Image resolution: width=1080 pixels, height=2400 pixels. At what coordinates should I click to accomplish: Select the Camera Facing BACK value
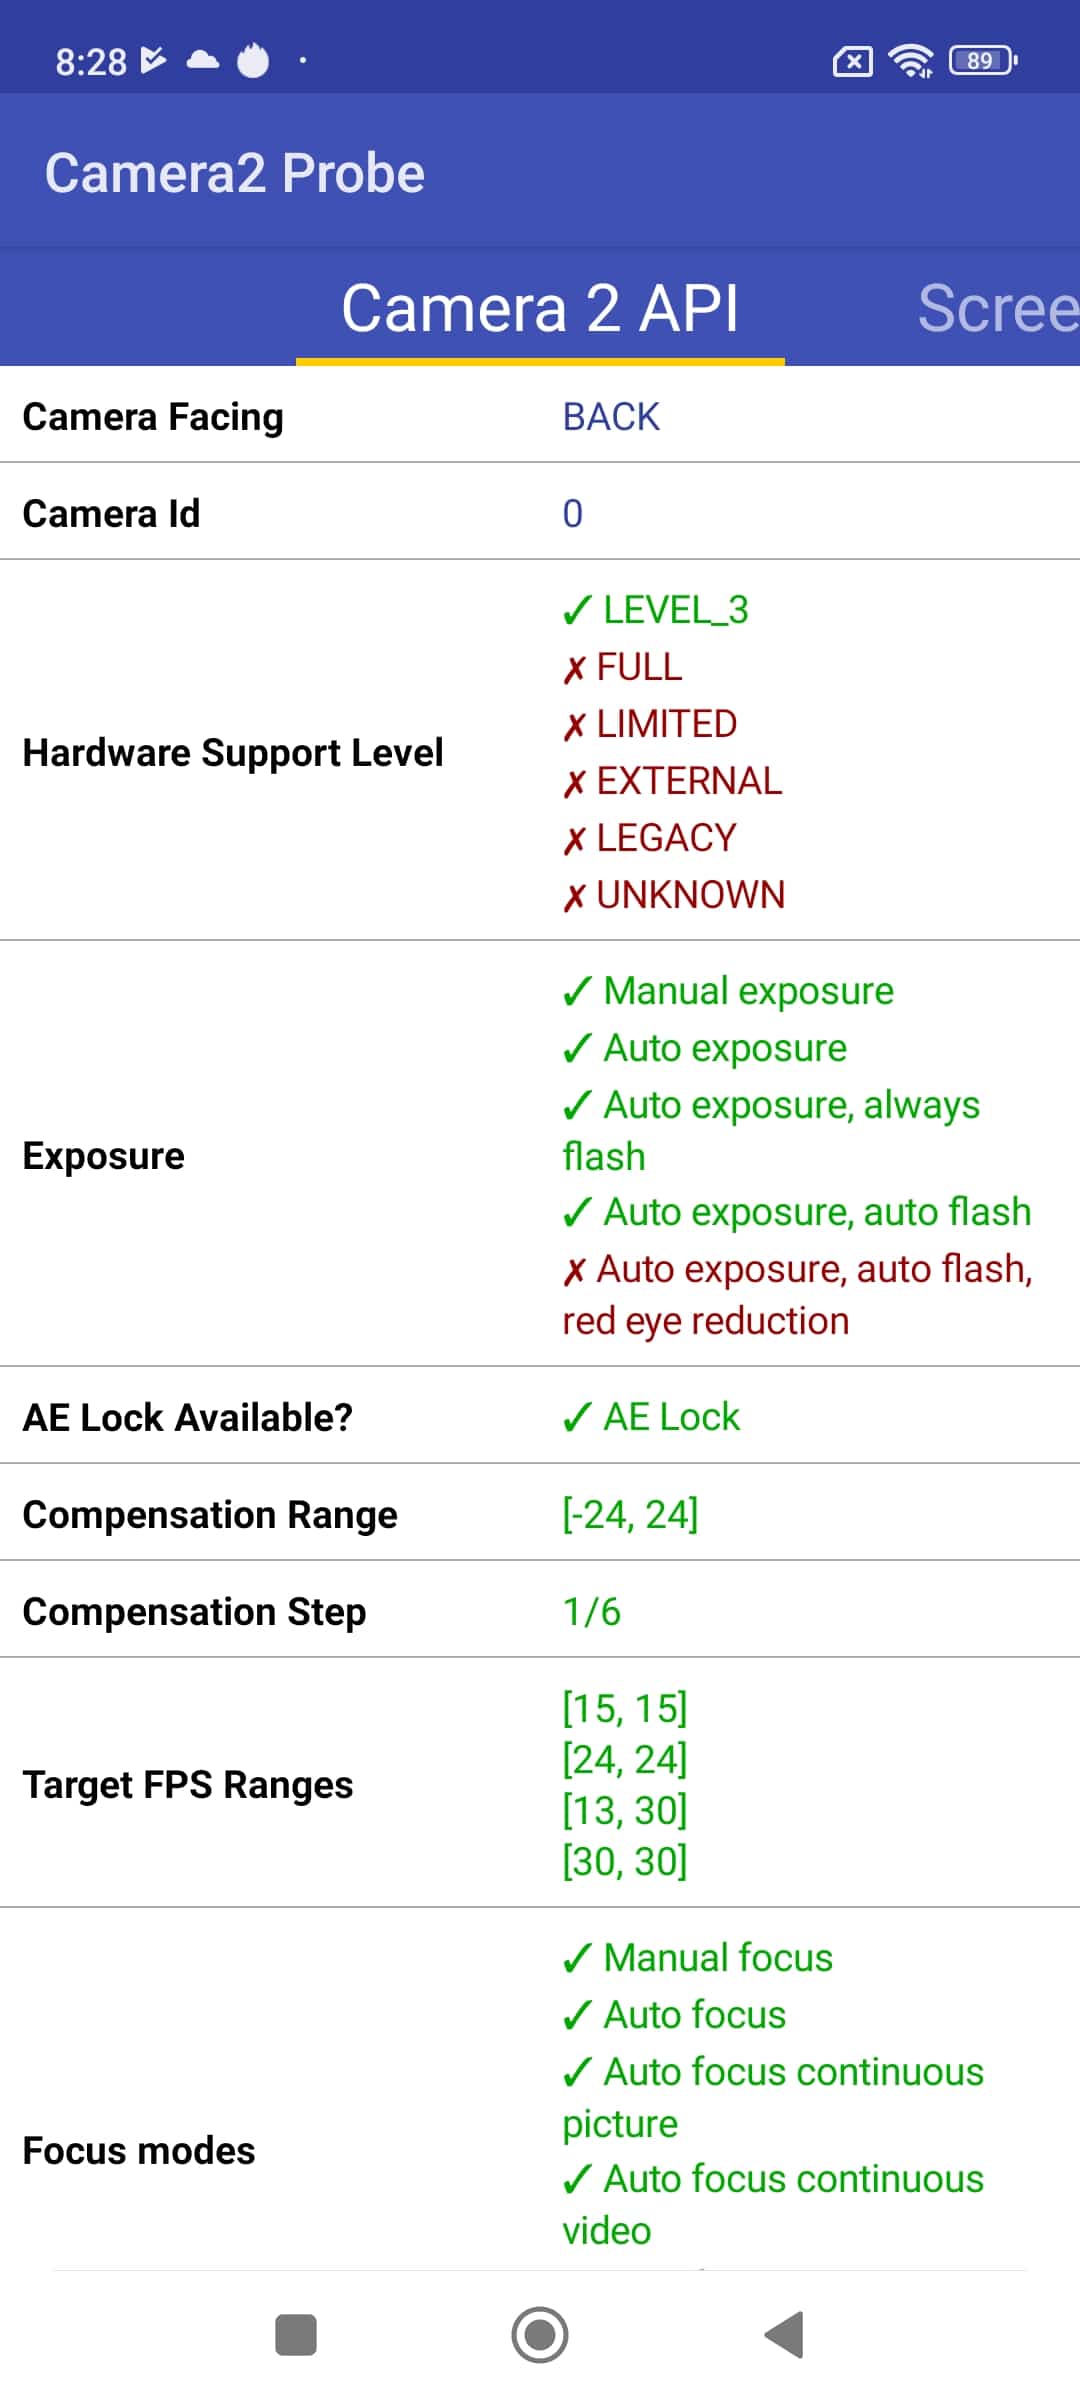coord(611,417)
